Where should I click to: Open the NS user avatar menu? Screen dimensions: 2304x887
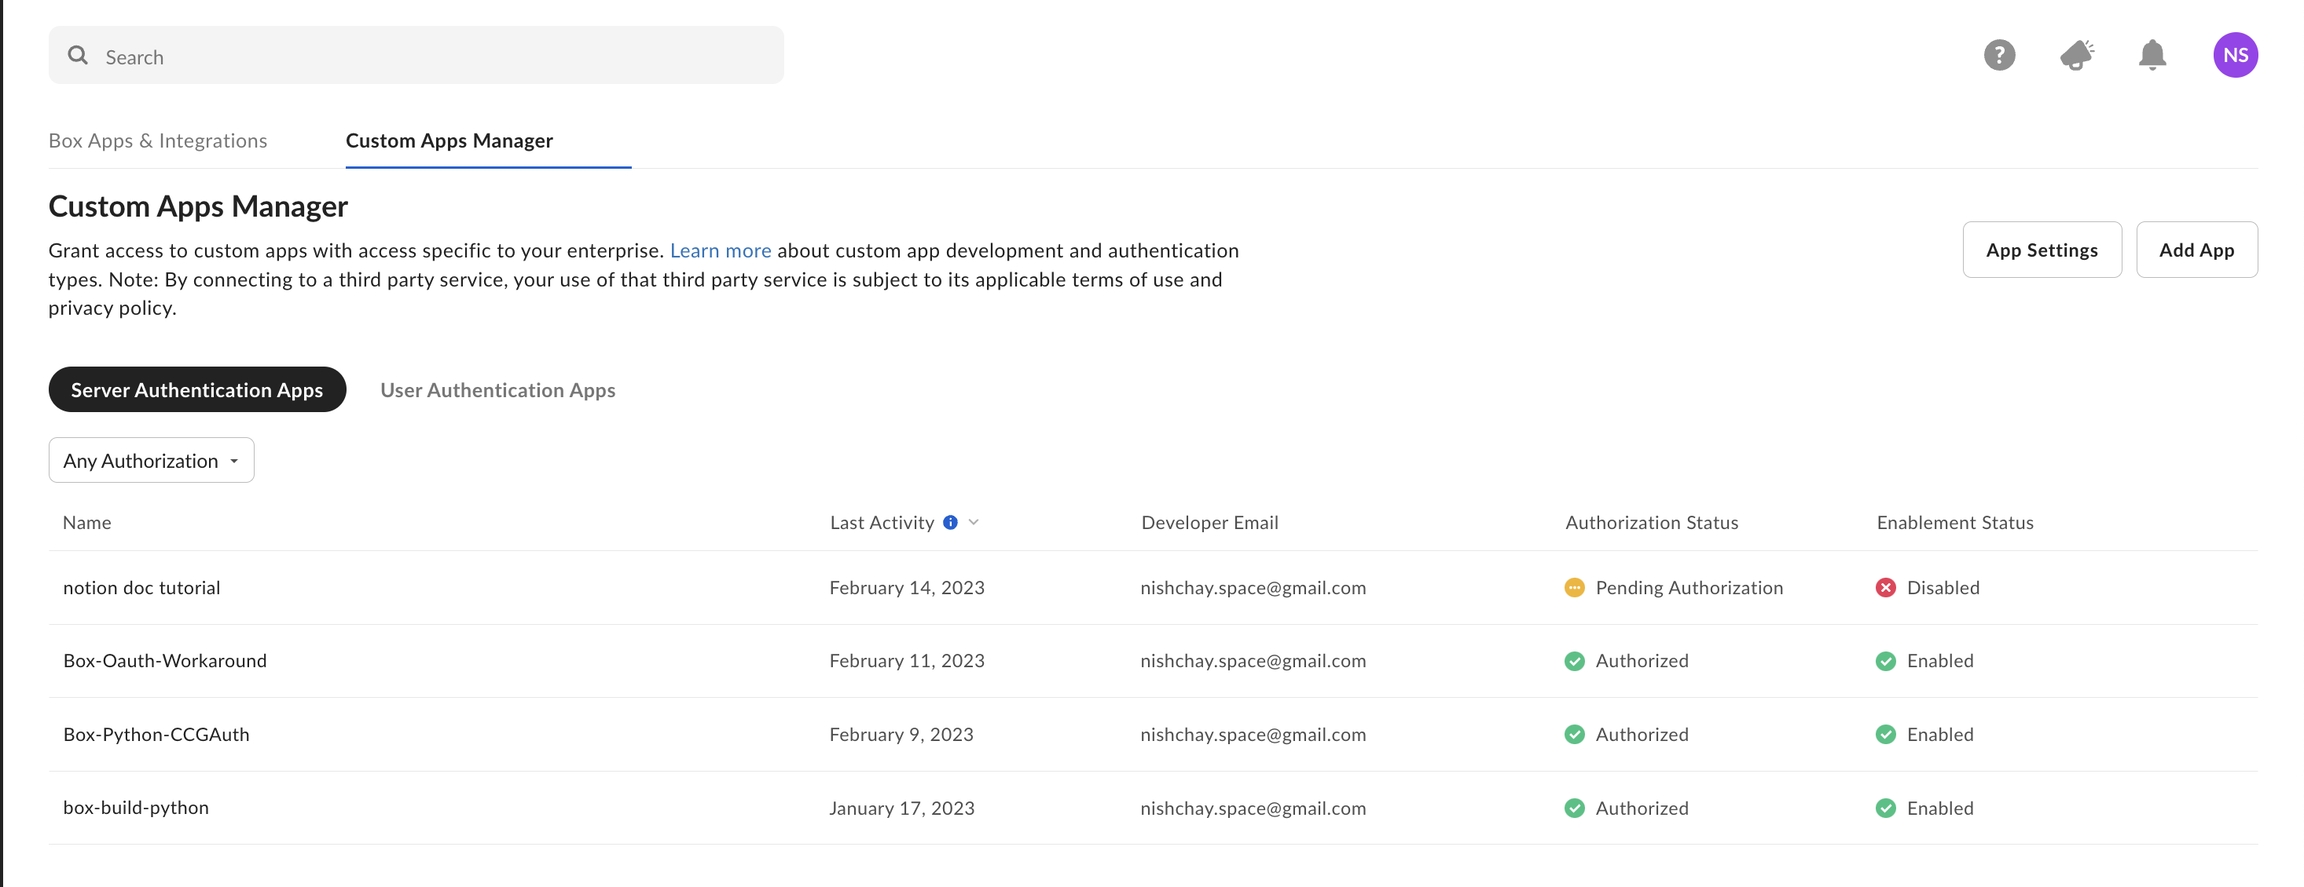point(2235,55)
